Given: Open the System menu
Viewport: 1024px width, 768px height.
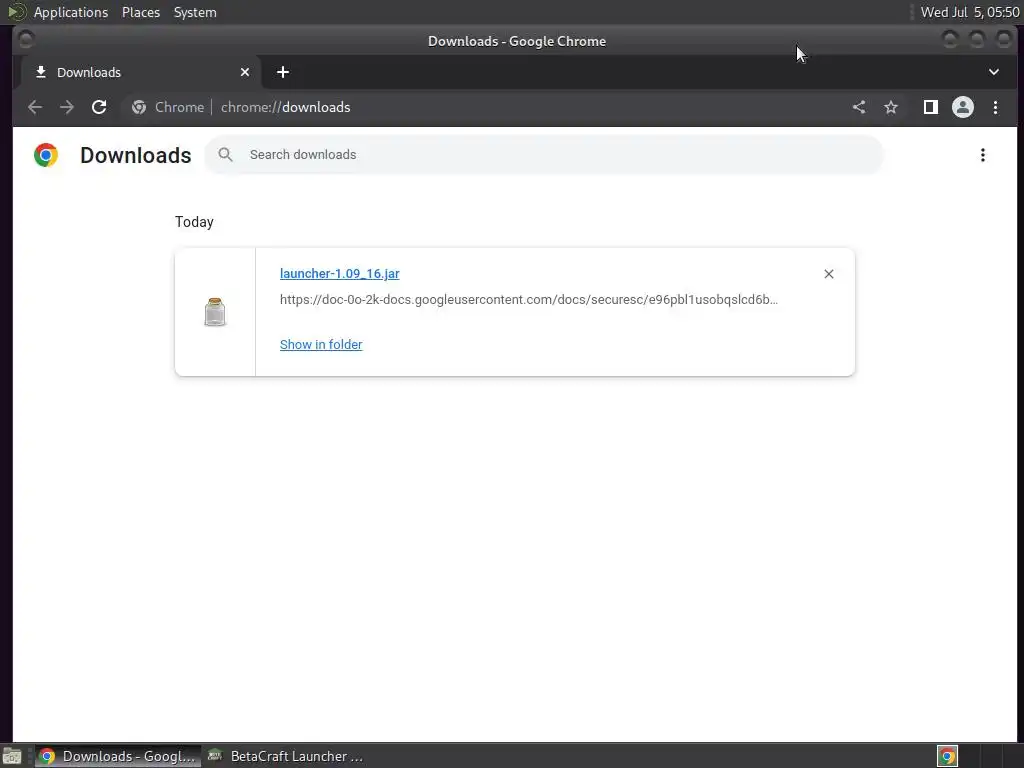Looking at the screenshot, I should (x=195, y=12).
